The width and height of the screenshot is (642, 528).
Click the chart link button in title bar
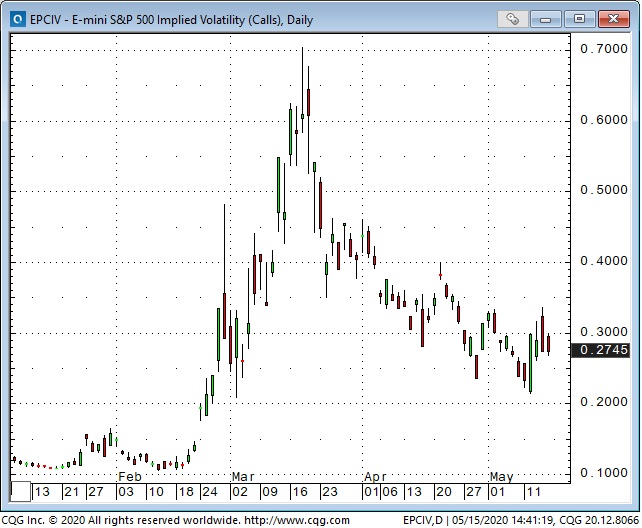click(x=512, y=19)
